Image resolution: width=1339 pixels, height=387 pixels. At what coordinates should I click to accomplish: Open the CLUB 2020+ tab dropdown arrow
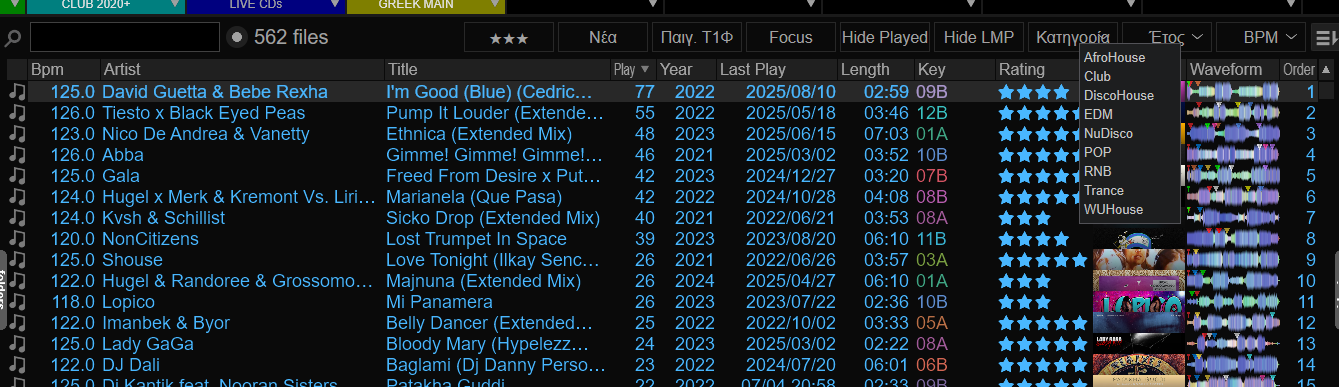(x=176, y=6)
